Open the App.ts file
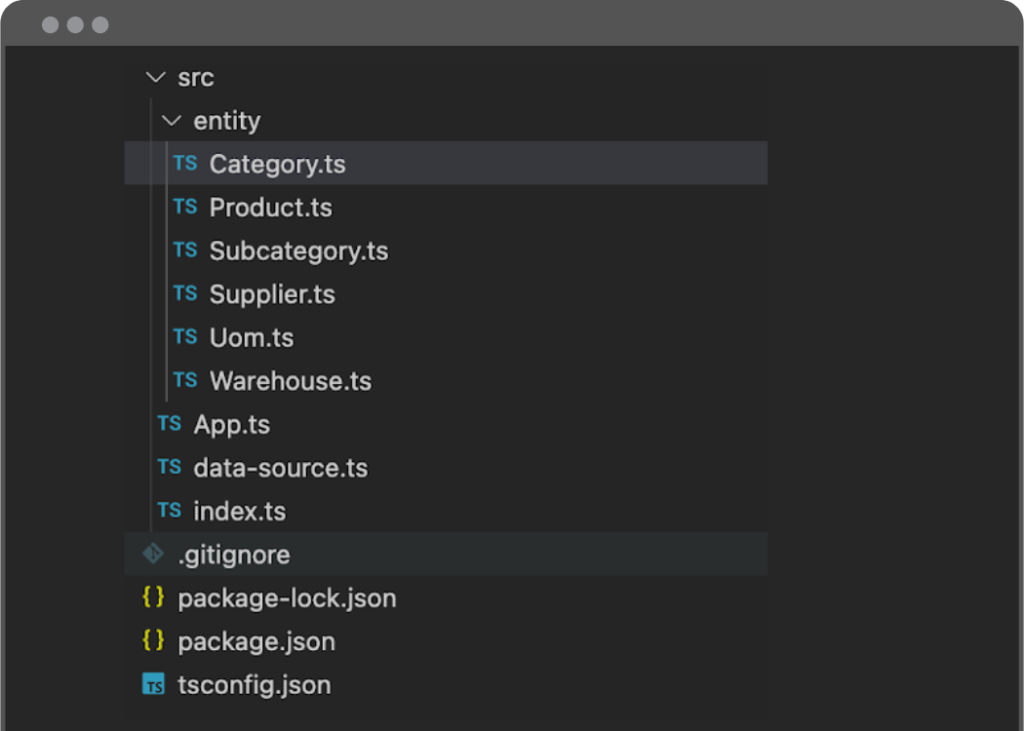 (x=232, y=425)
